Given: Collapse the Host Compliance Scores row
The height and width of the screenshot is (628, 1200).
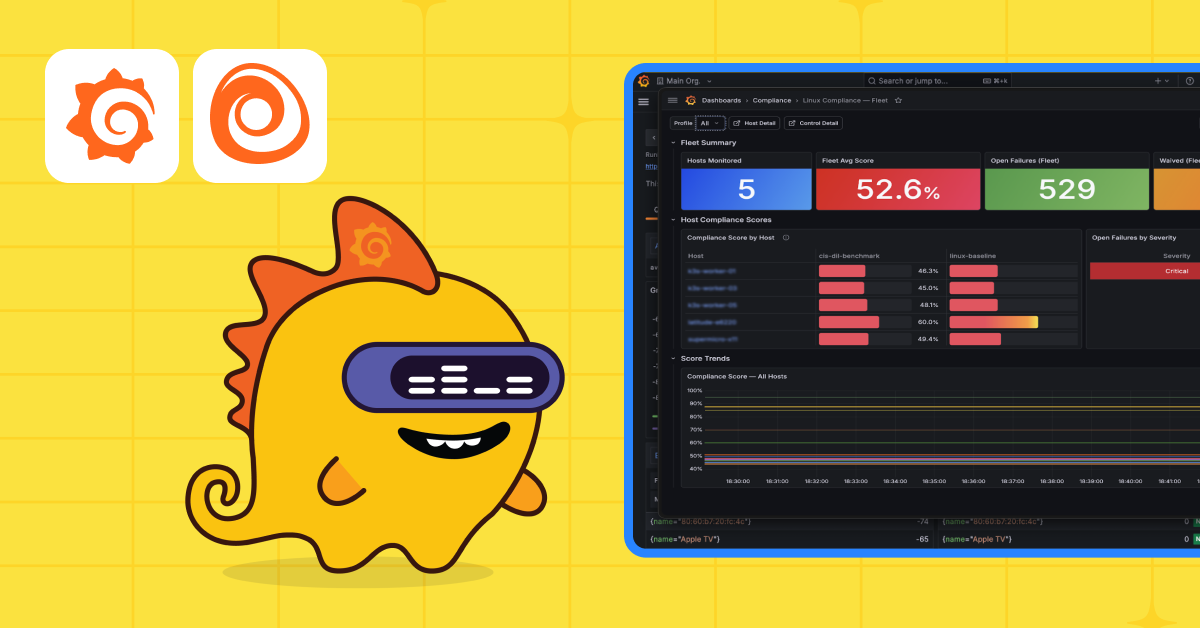Looking at the screenshot, I should [673, 220].
